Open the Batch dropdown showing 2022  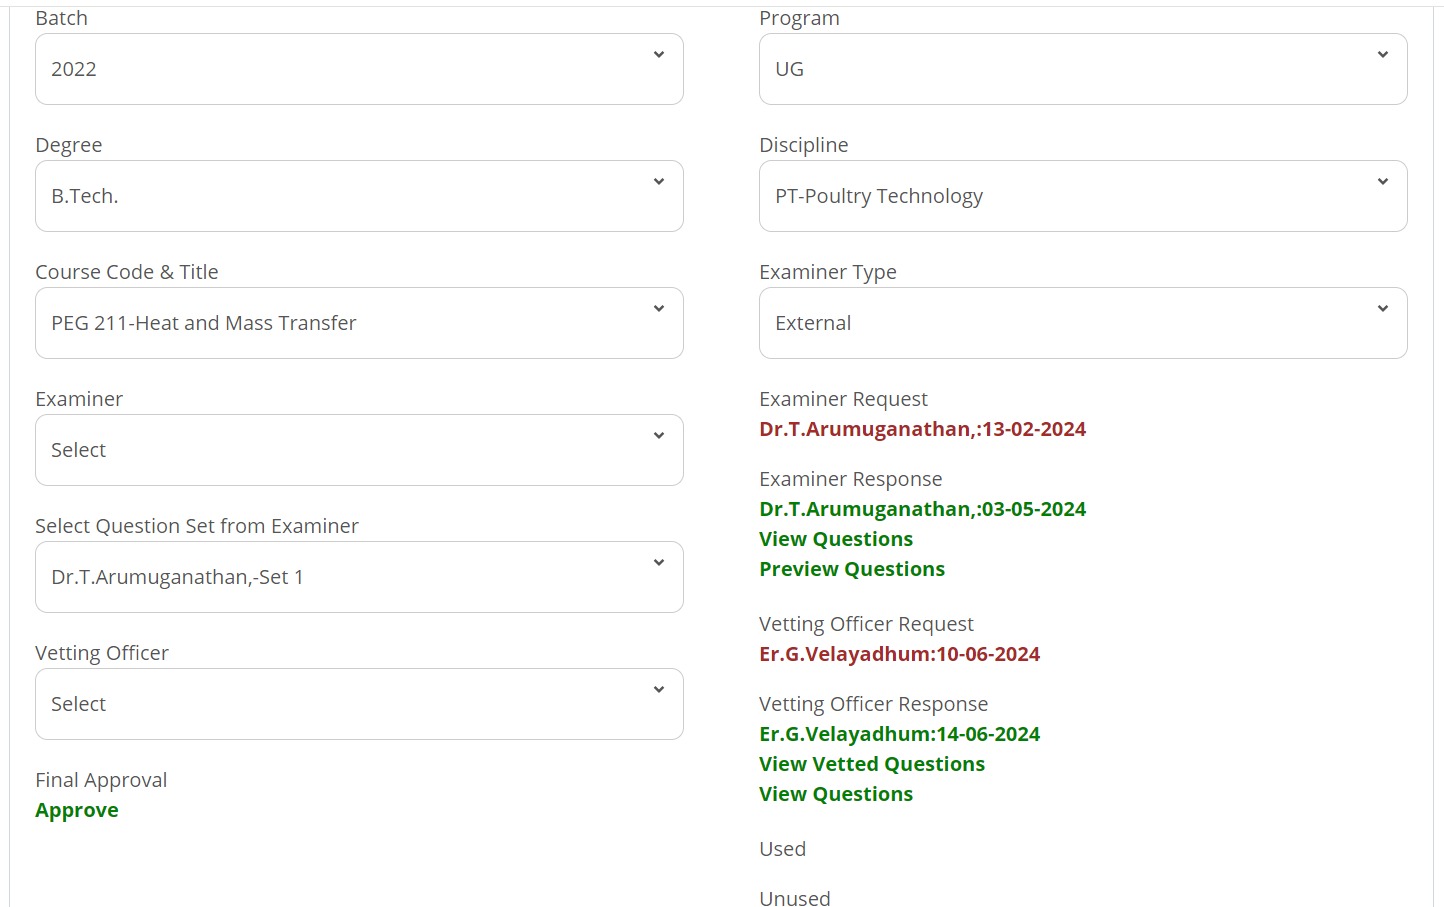[x=358, y=69]
